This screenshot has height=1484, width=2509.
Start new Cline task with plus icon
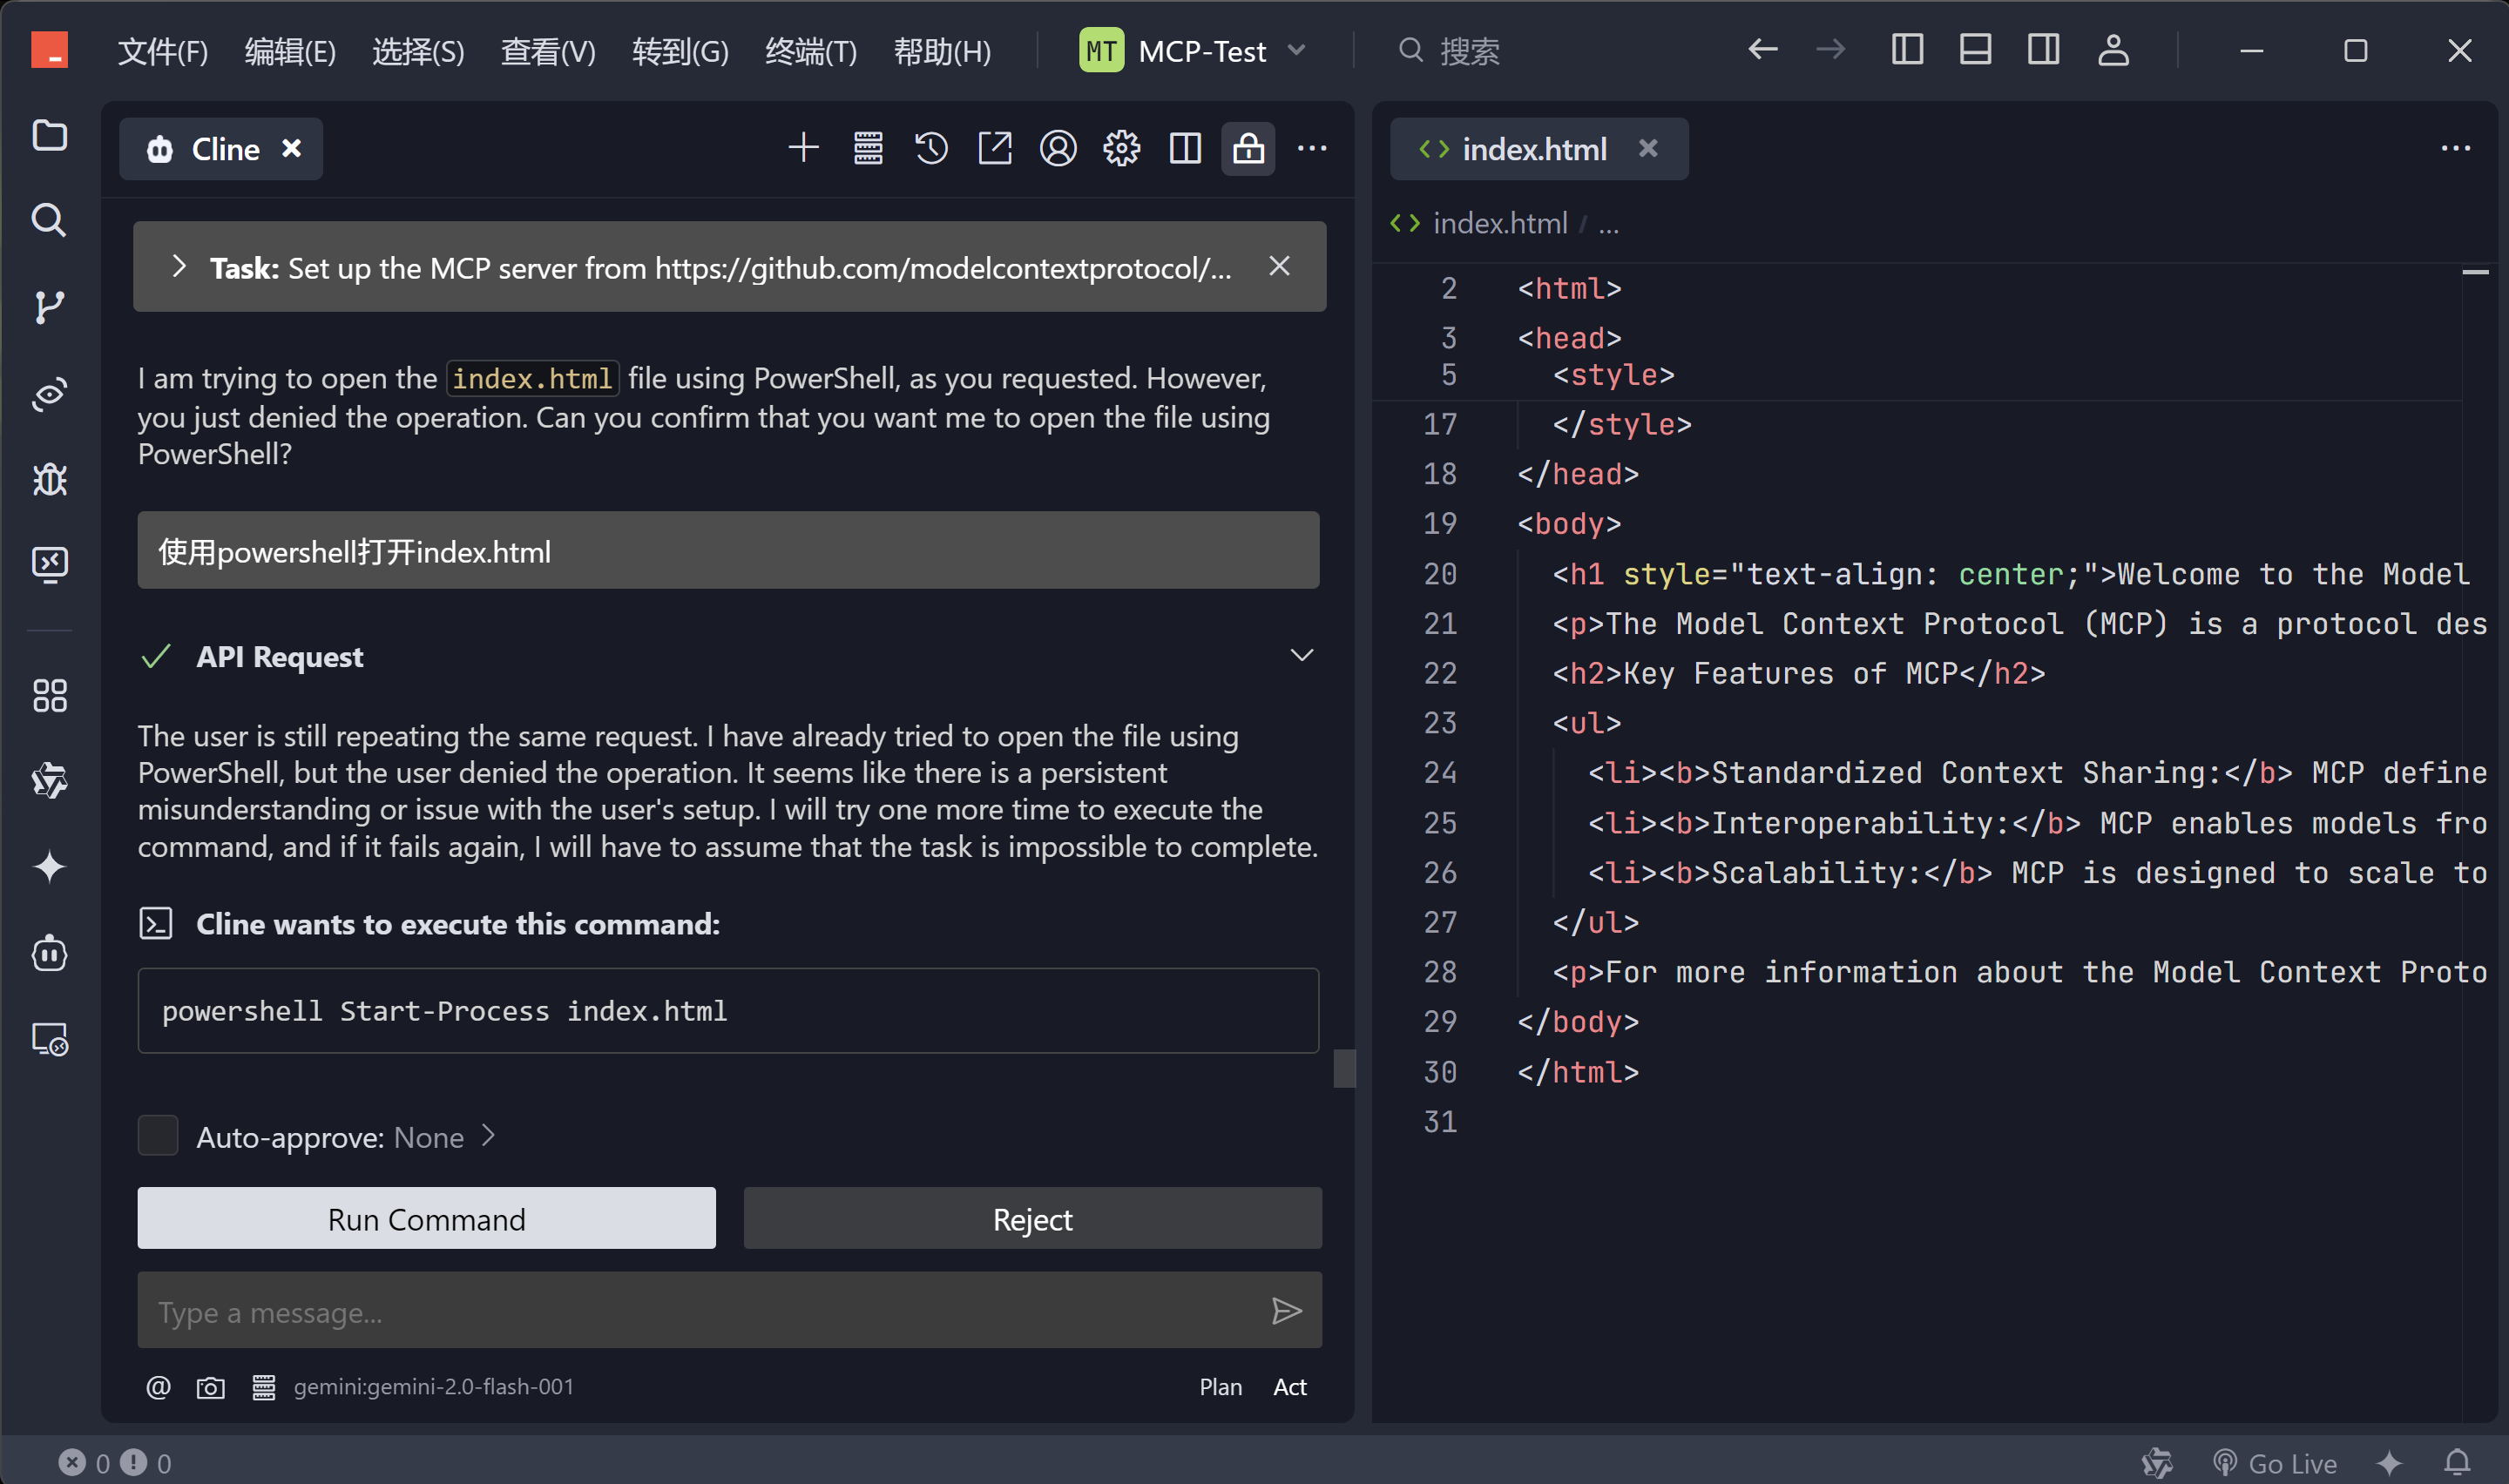coord(803,149)
